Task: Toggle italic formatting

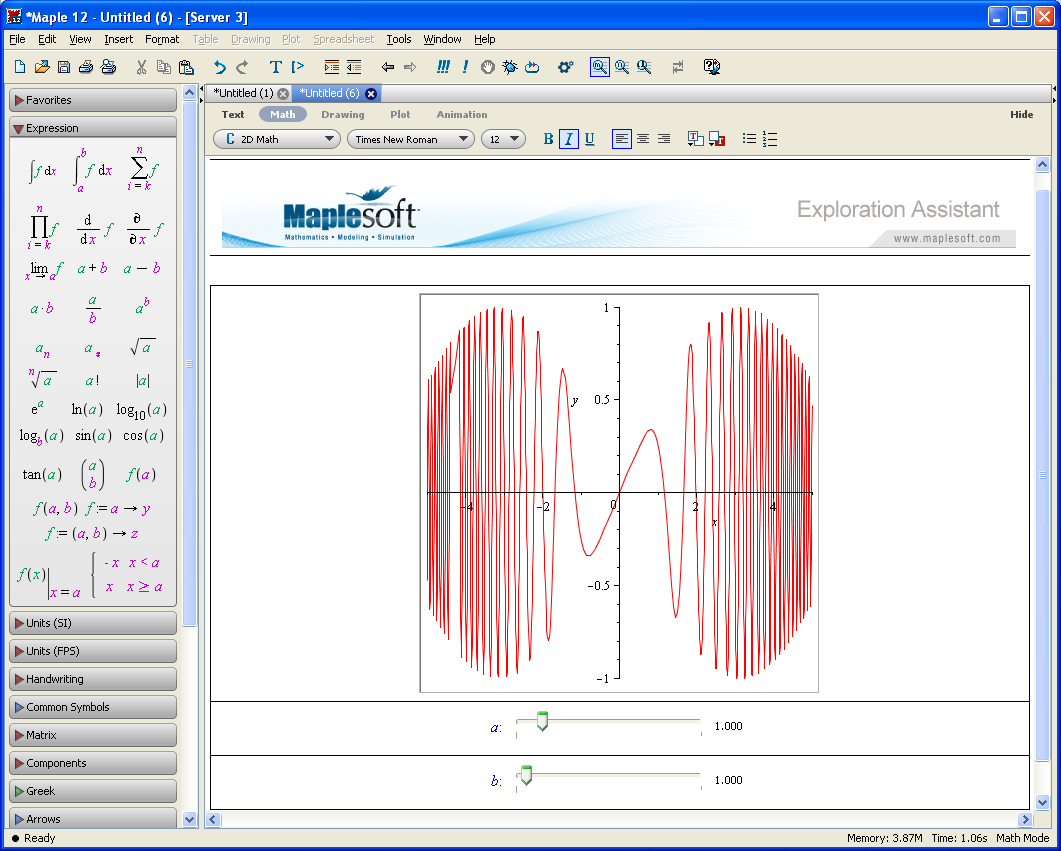Action: (x=568, y=139)
